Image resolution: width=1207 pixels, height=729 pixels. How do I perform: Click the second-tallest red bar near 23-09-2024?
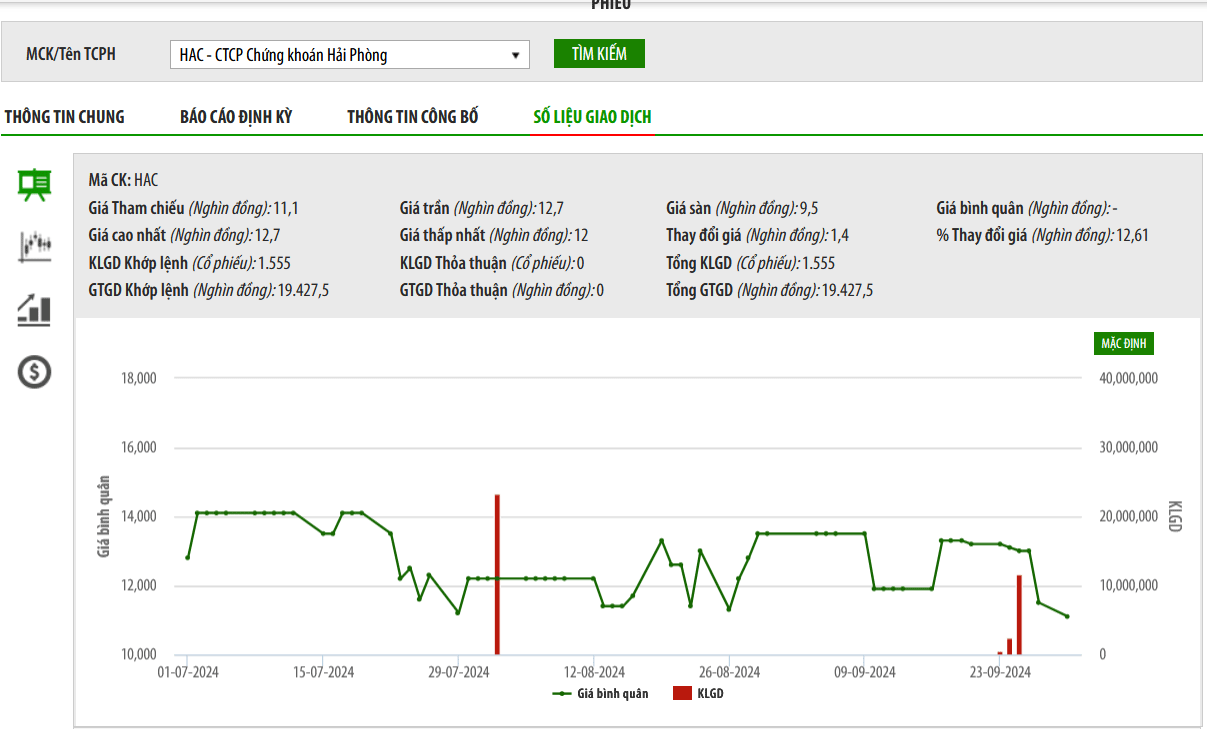click(x=1019, y=615)
